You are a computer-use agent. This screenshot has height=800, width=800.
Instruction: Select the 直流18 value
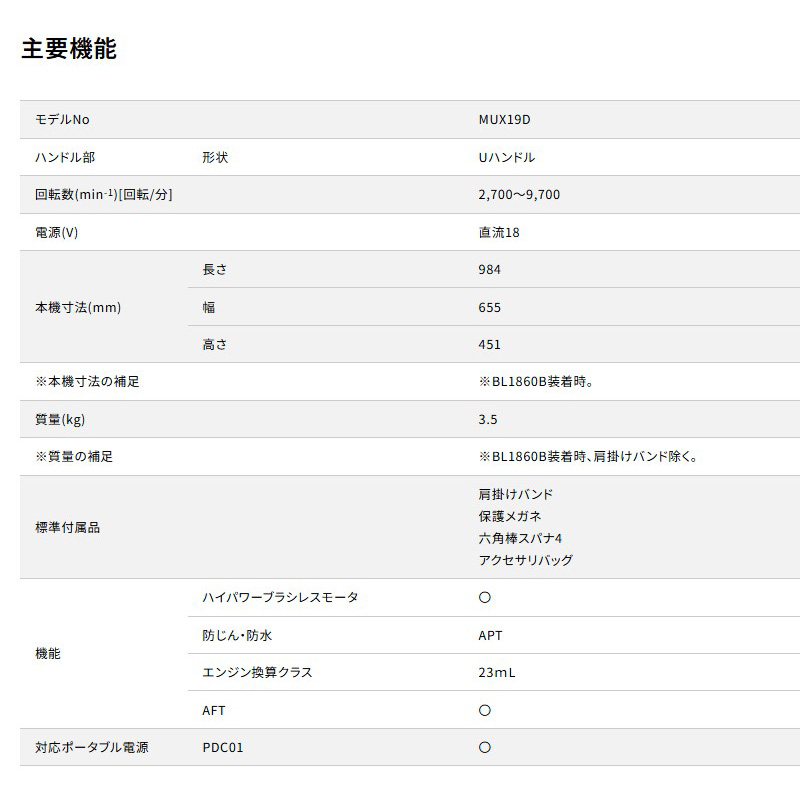point(498,232)
